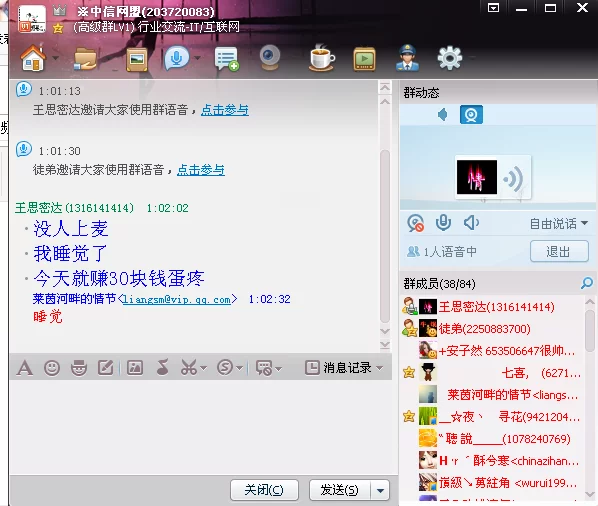
Task: Expand the S icon dropdown arrow
Action: (x=240, y=368)
